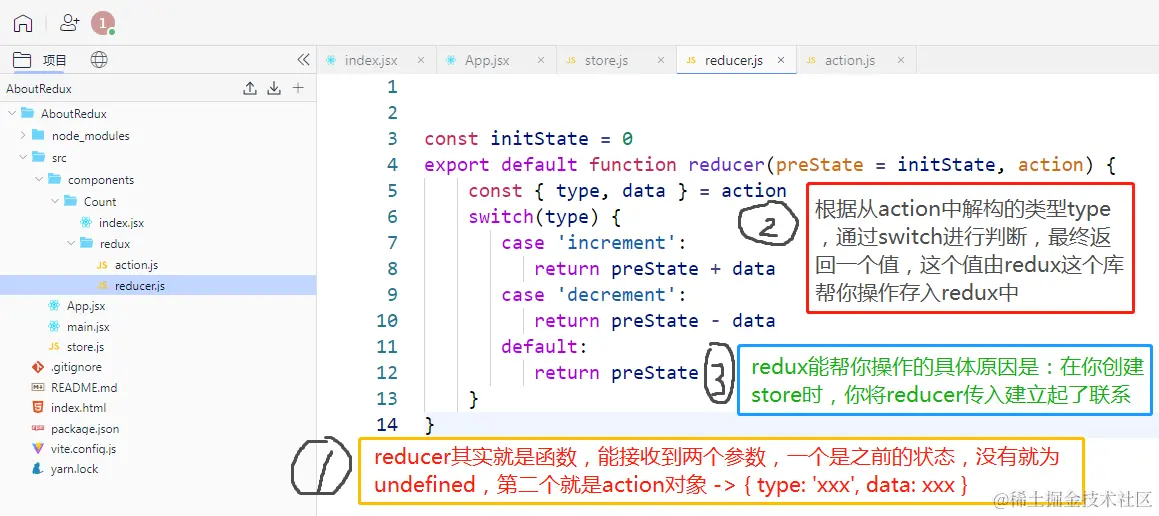Image resolution: width=1159 pixels, height=516 pixels.
Task: Switch to the App.jsx editor tab
Action: [x=486, y=61]
